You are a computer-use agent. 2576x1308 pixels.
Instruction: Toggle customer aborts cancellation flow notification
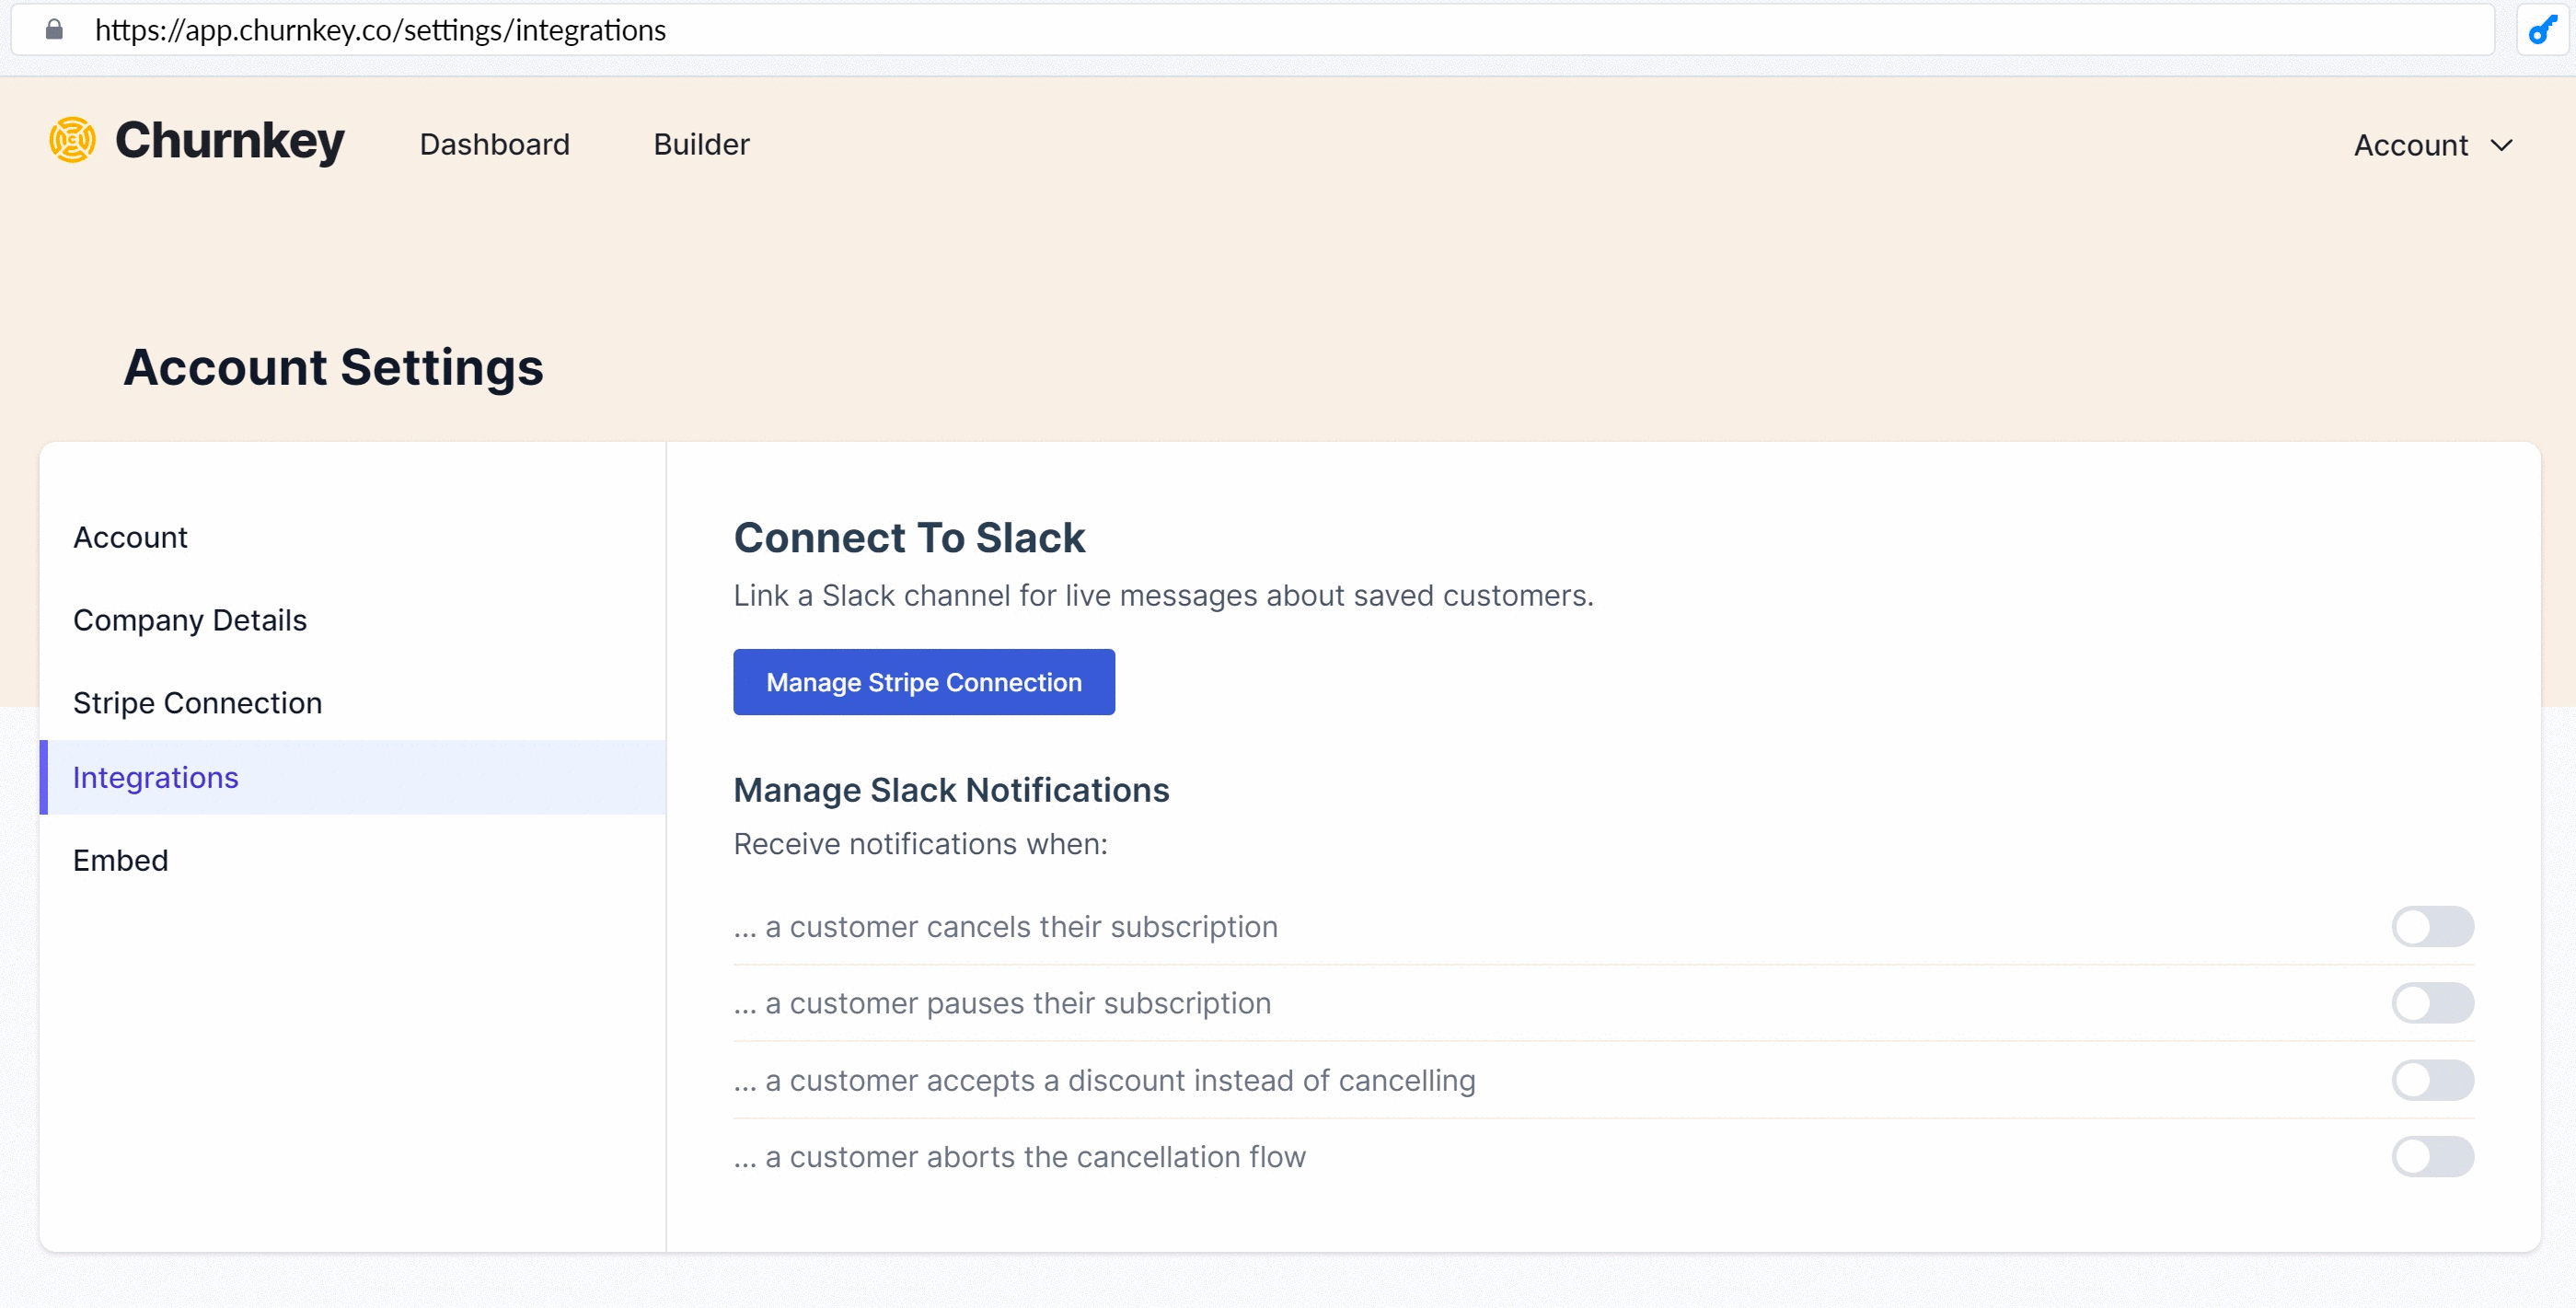click(x=2432, y=1156)
